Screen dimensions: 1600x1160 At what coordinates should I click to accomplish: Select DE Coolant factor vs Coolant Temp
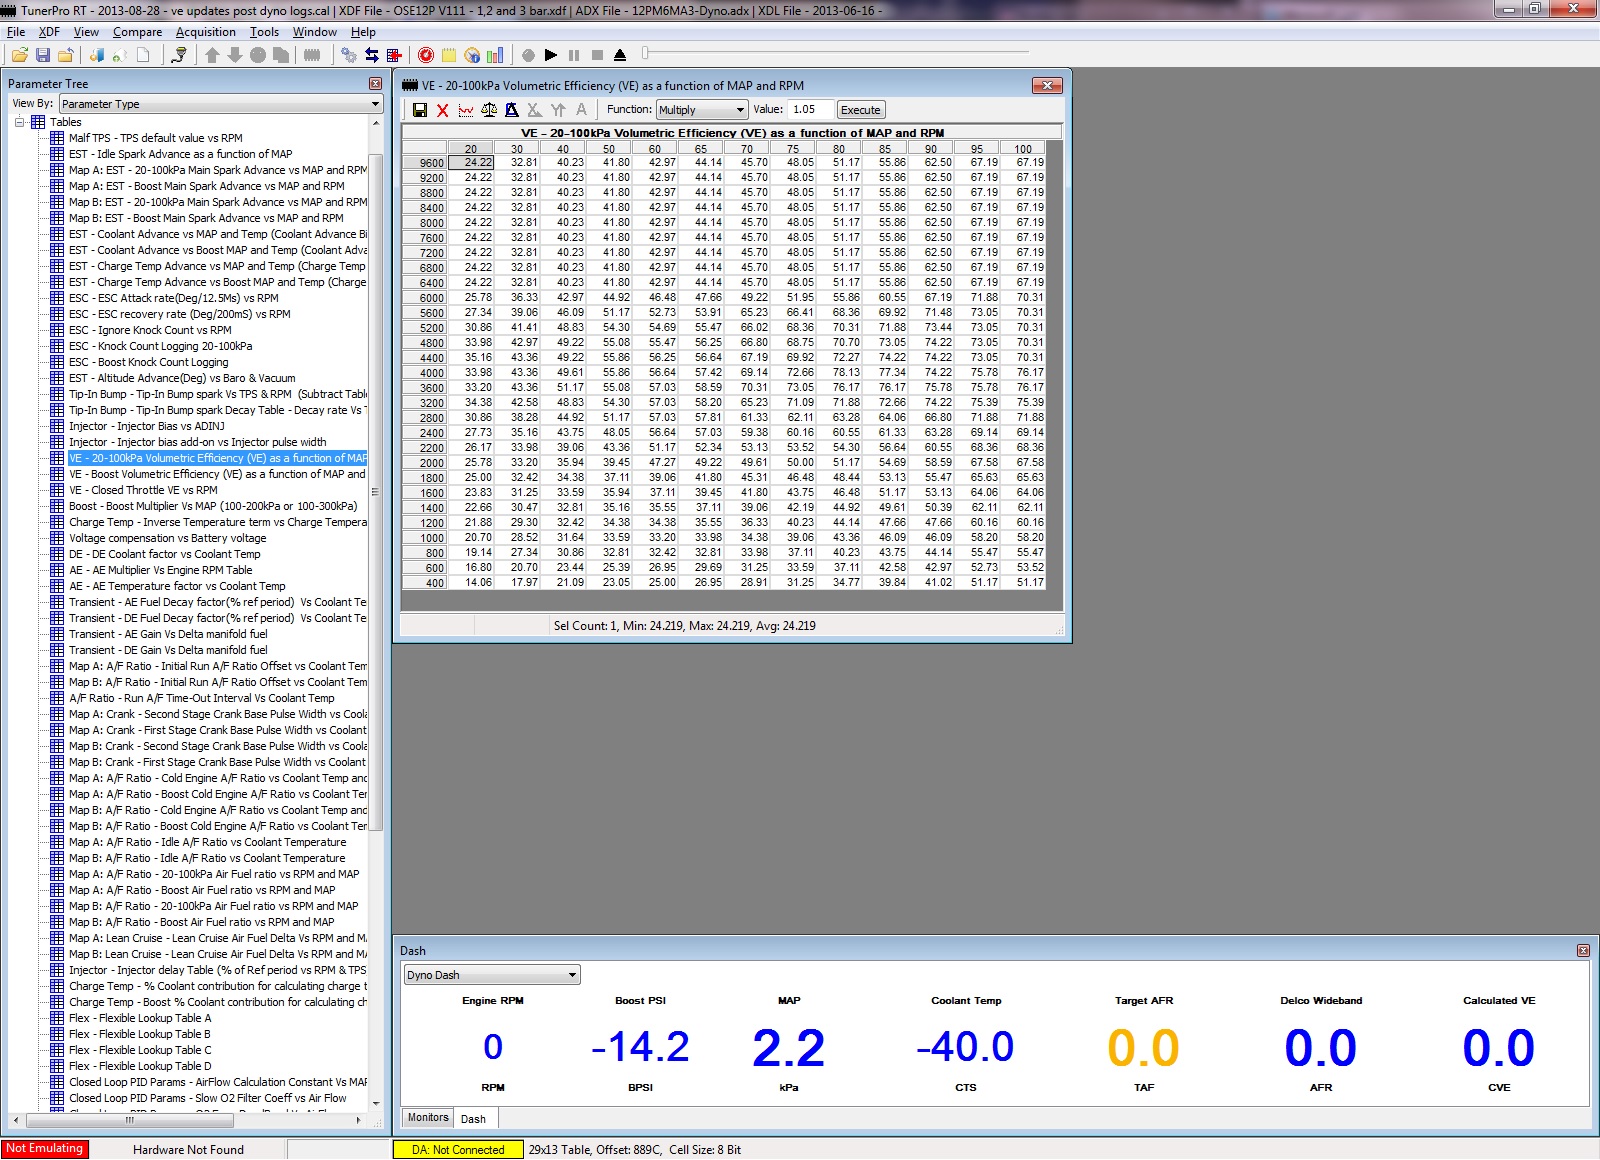[x=165, y=554]
